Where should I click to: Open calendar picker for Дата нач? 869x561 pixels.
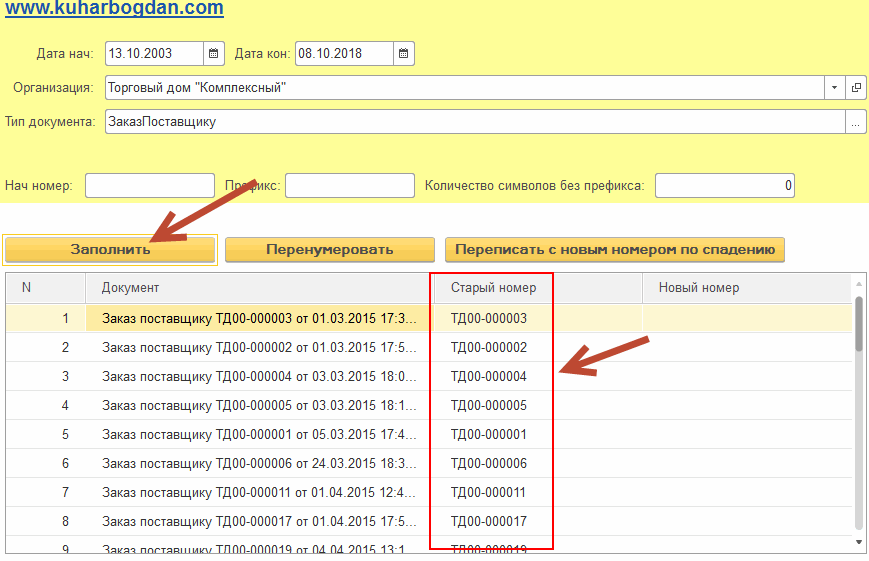pos(214,53)
